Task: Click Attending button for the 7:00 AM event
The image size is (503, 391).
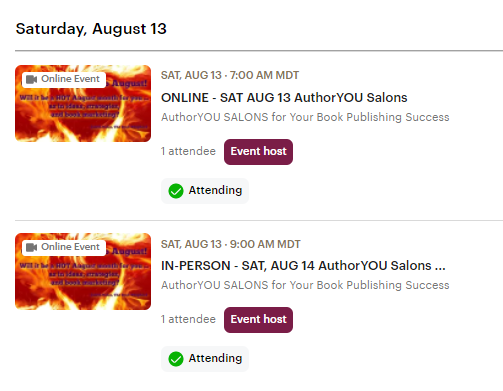Action: (205, 191)
